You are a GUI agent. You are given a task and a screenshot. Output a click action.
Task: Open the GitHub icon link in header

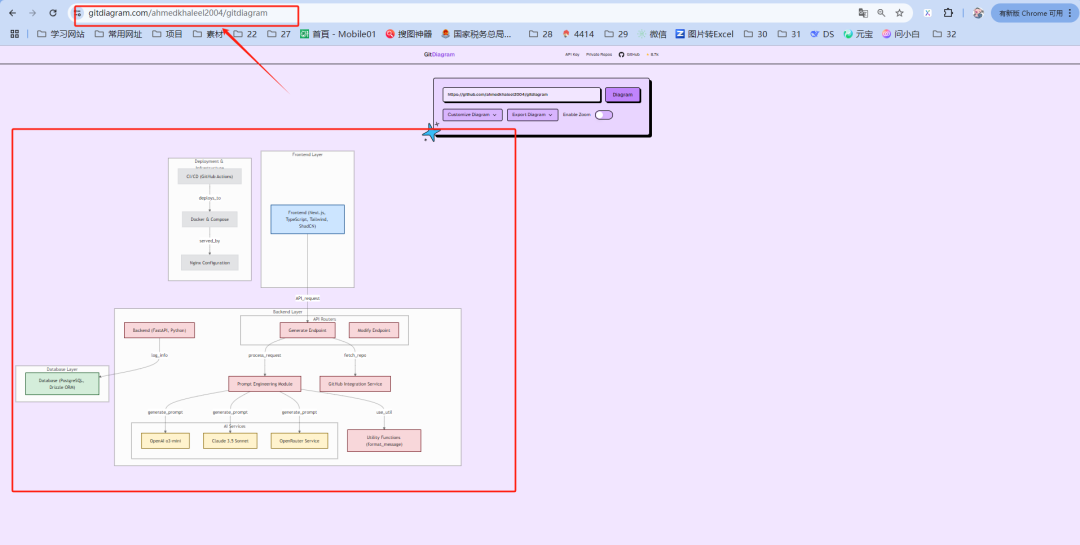(x=621, y=54)
